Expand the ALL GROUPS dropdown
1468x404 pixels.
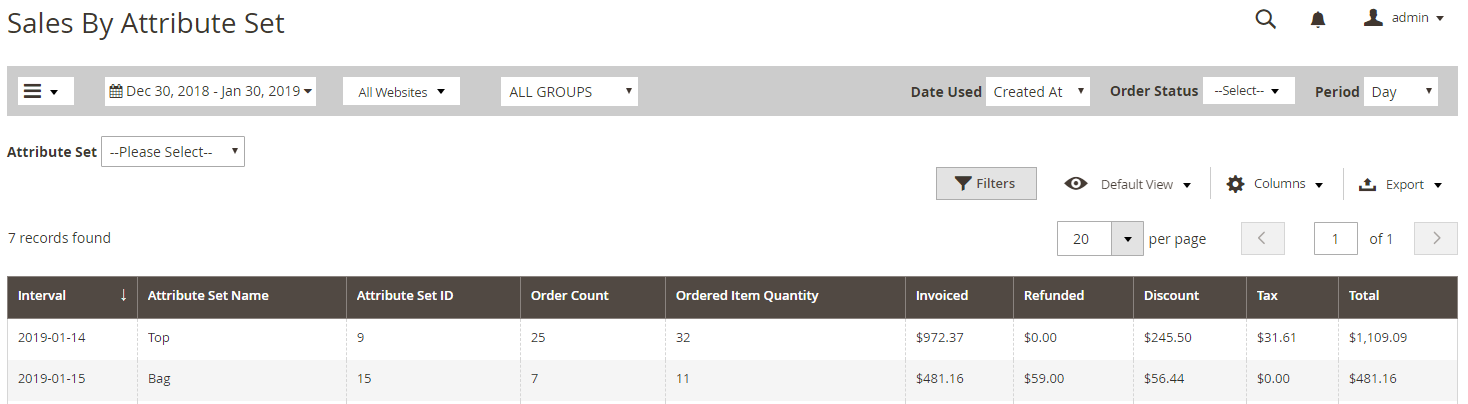point(569,91)
